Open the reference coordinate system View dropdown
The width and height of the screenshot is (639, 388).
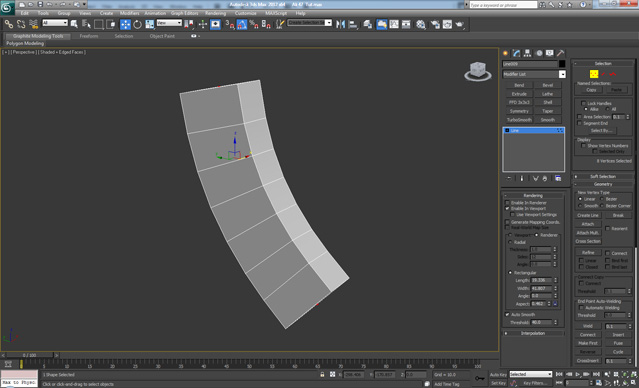point(169,23)
